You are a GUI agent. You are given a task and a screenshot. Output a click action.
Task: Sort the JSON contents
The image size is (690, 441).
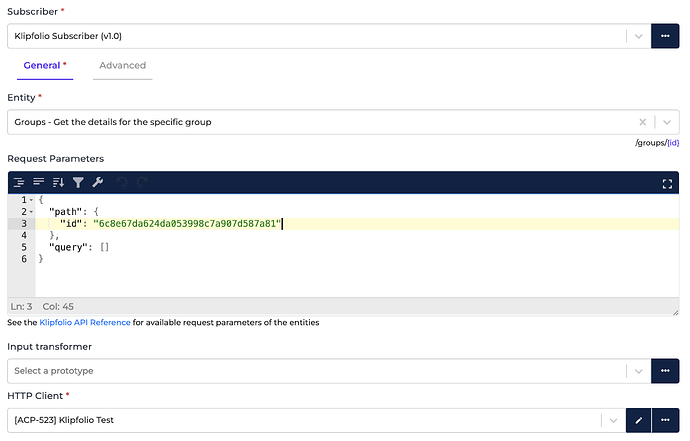click(x=59, y=182)
